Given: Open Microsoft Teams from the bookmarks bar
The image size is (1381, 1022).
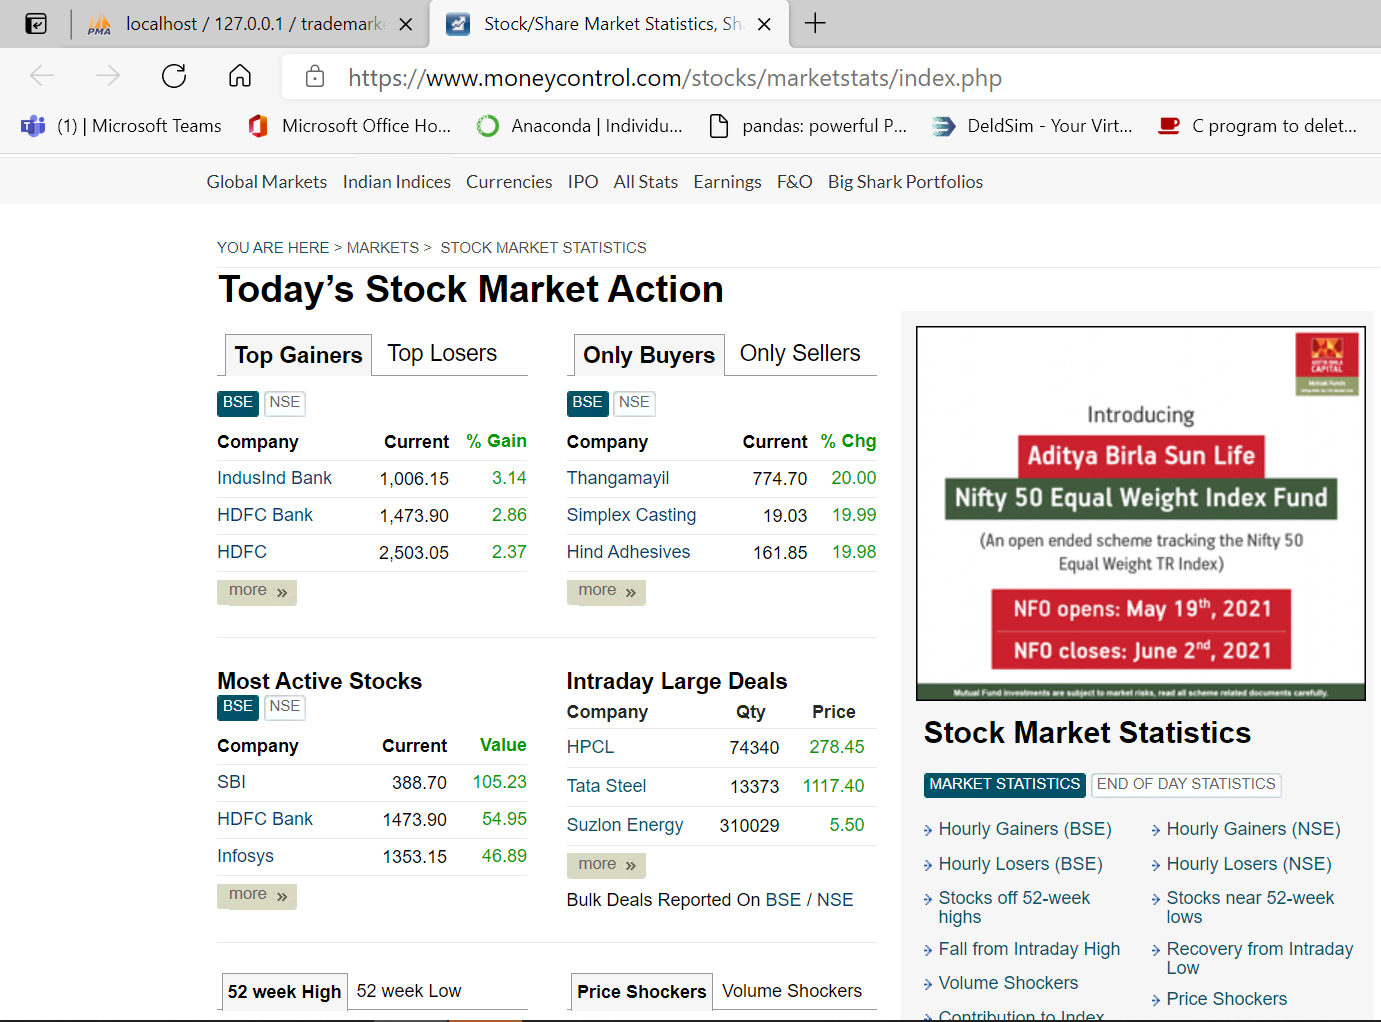Looking at the screenshot, I should point(120,125).
